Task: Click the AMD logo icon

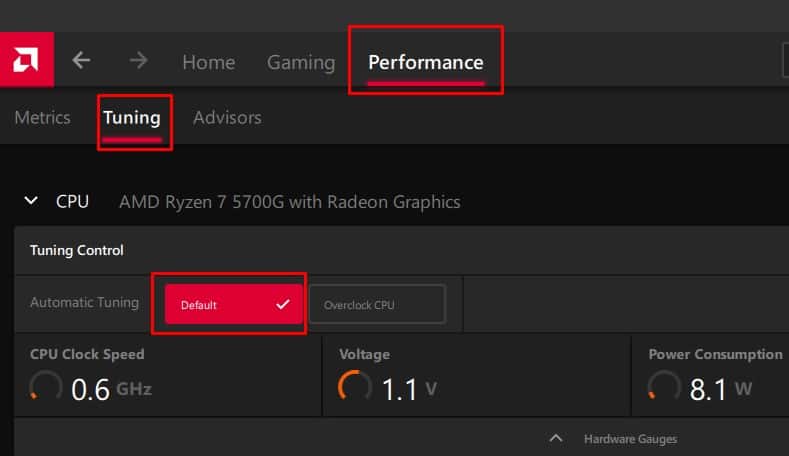Action: pos(26,59)
